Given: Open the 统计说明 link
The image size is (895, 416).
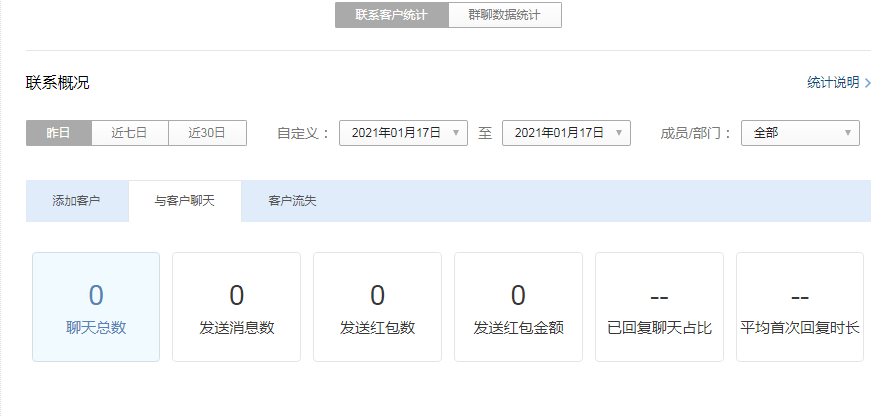Looking at the screenshot, I should tap(833, 83).
